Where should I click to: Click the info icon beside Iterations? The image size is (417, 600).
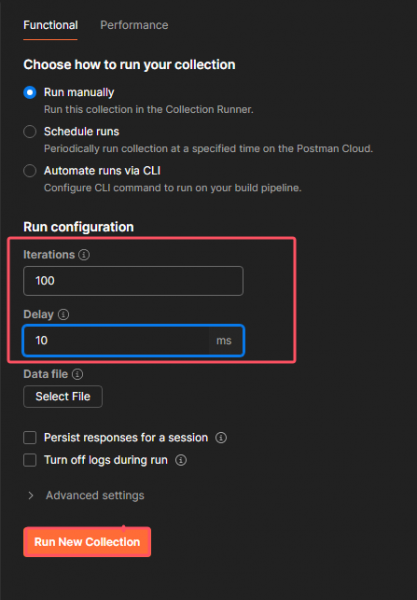(84, 254)
